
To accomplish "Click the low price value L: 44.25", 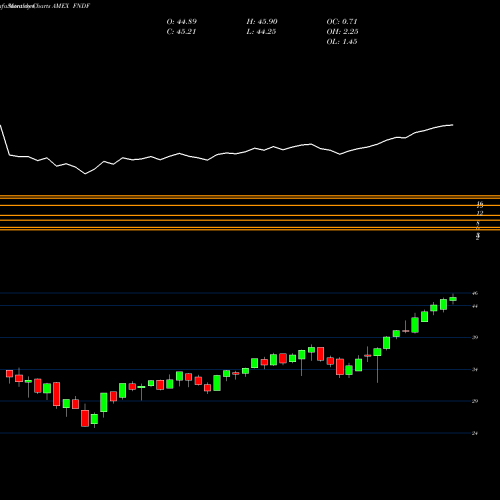I will tap(261, 32).
